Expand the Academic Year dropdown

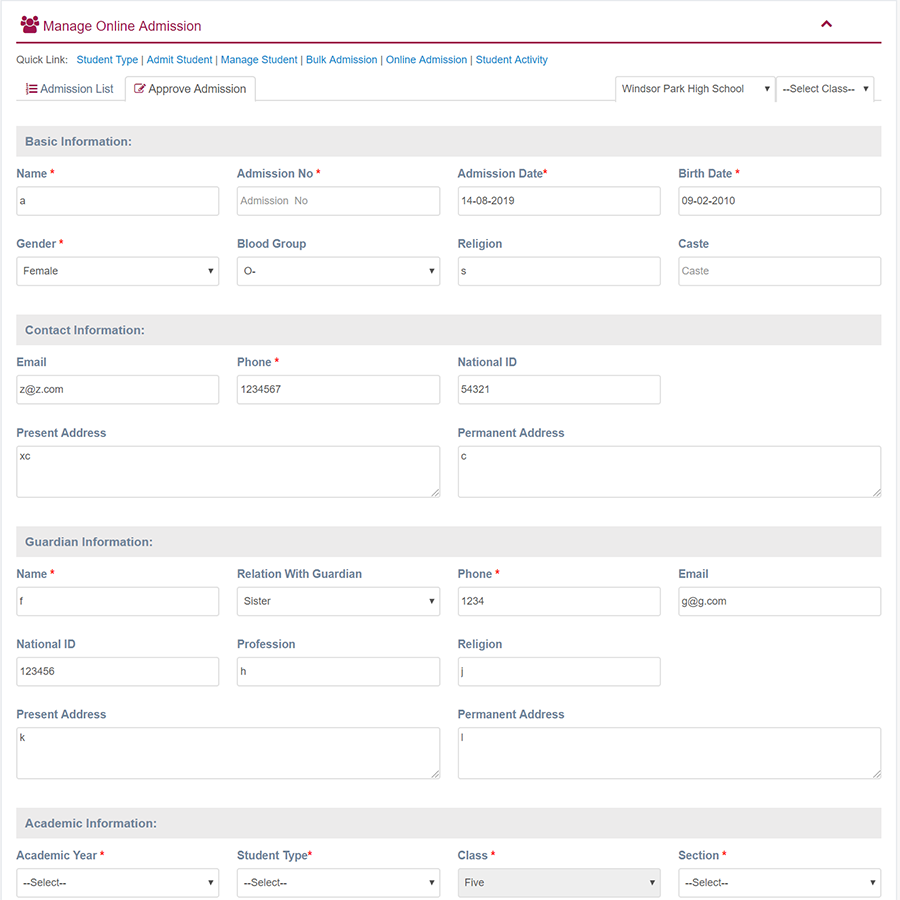[x=118, y=883]
